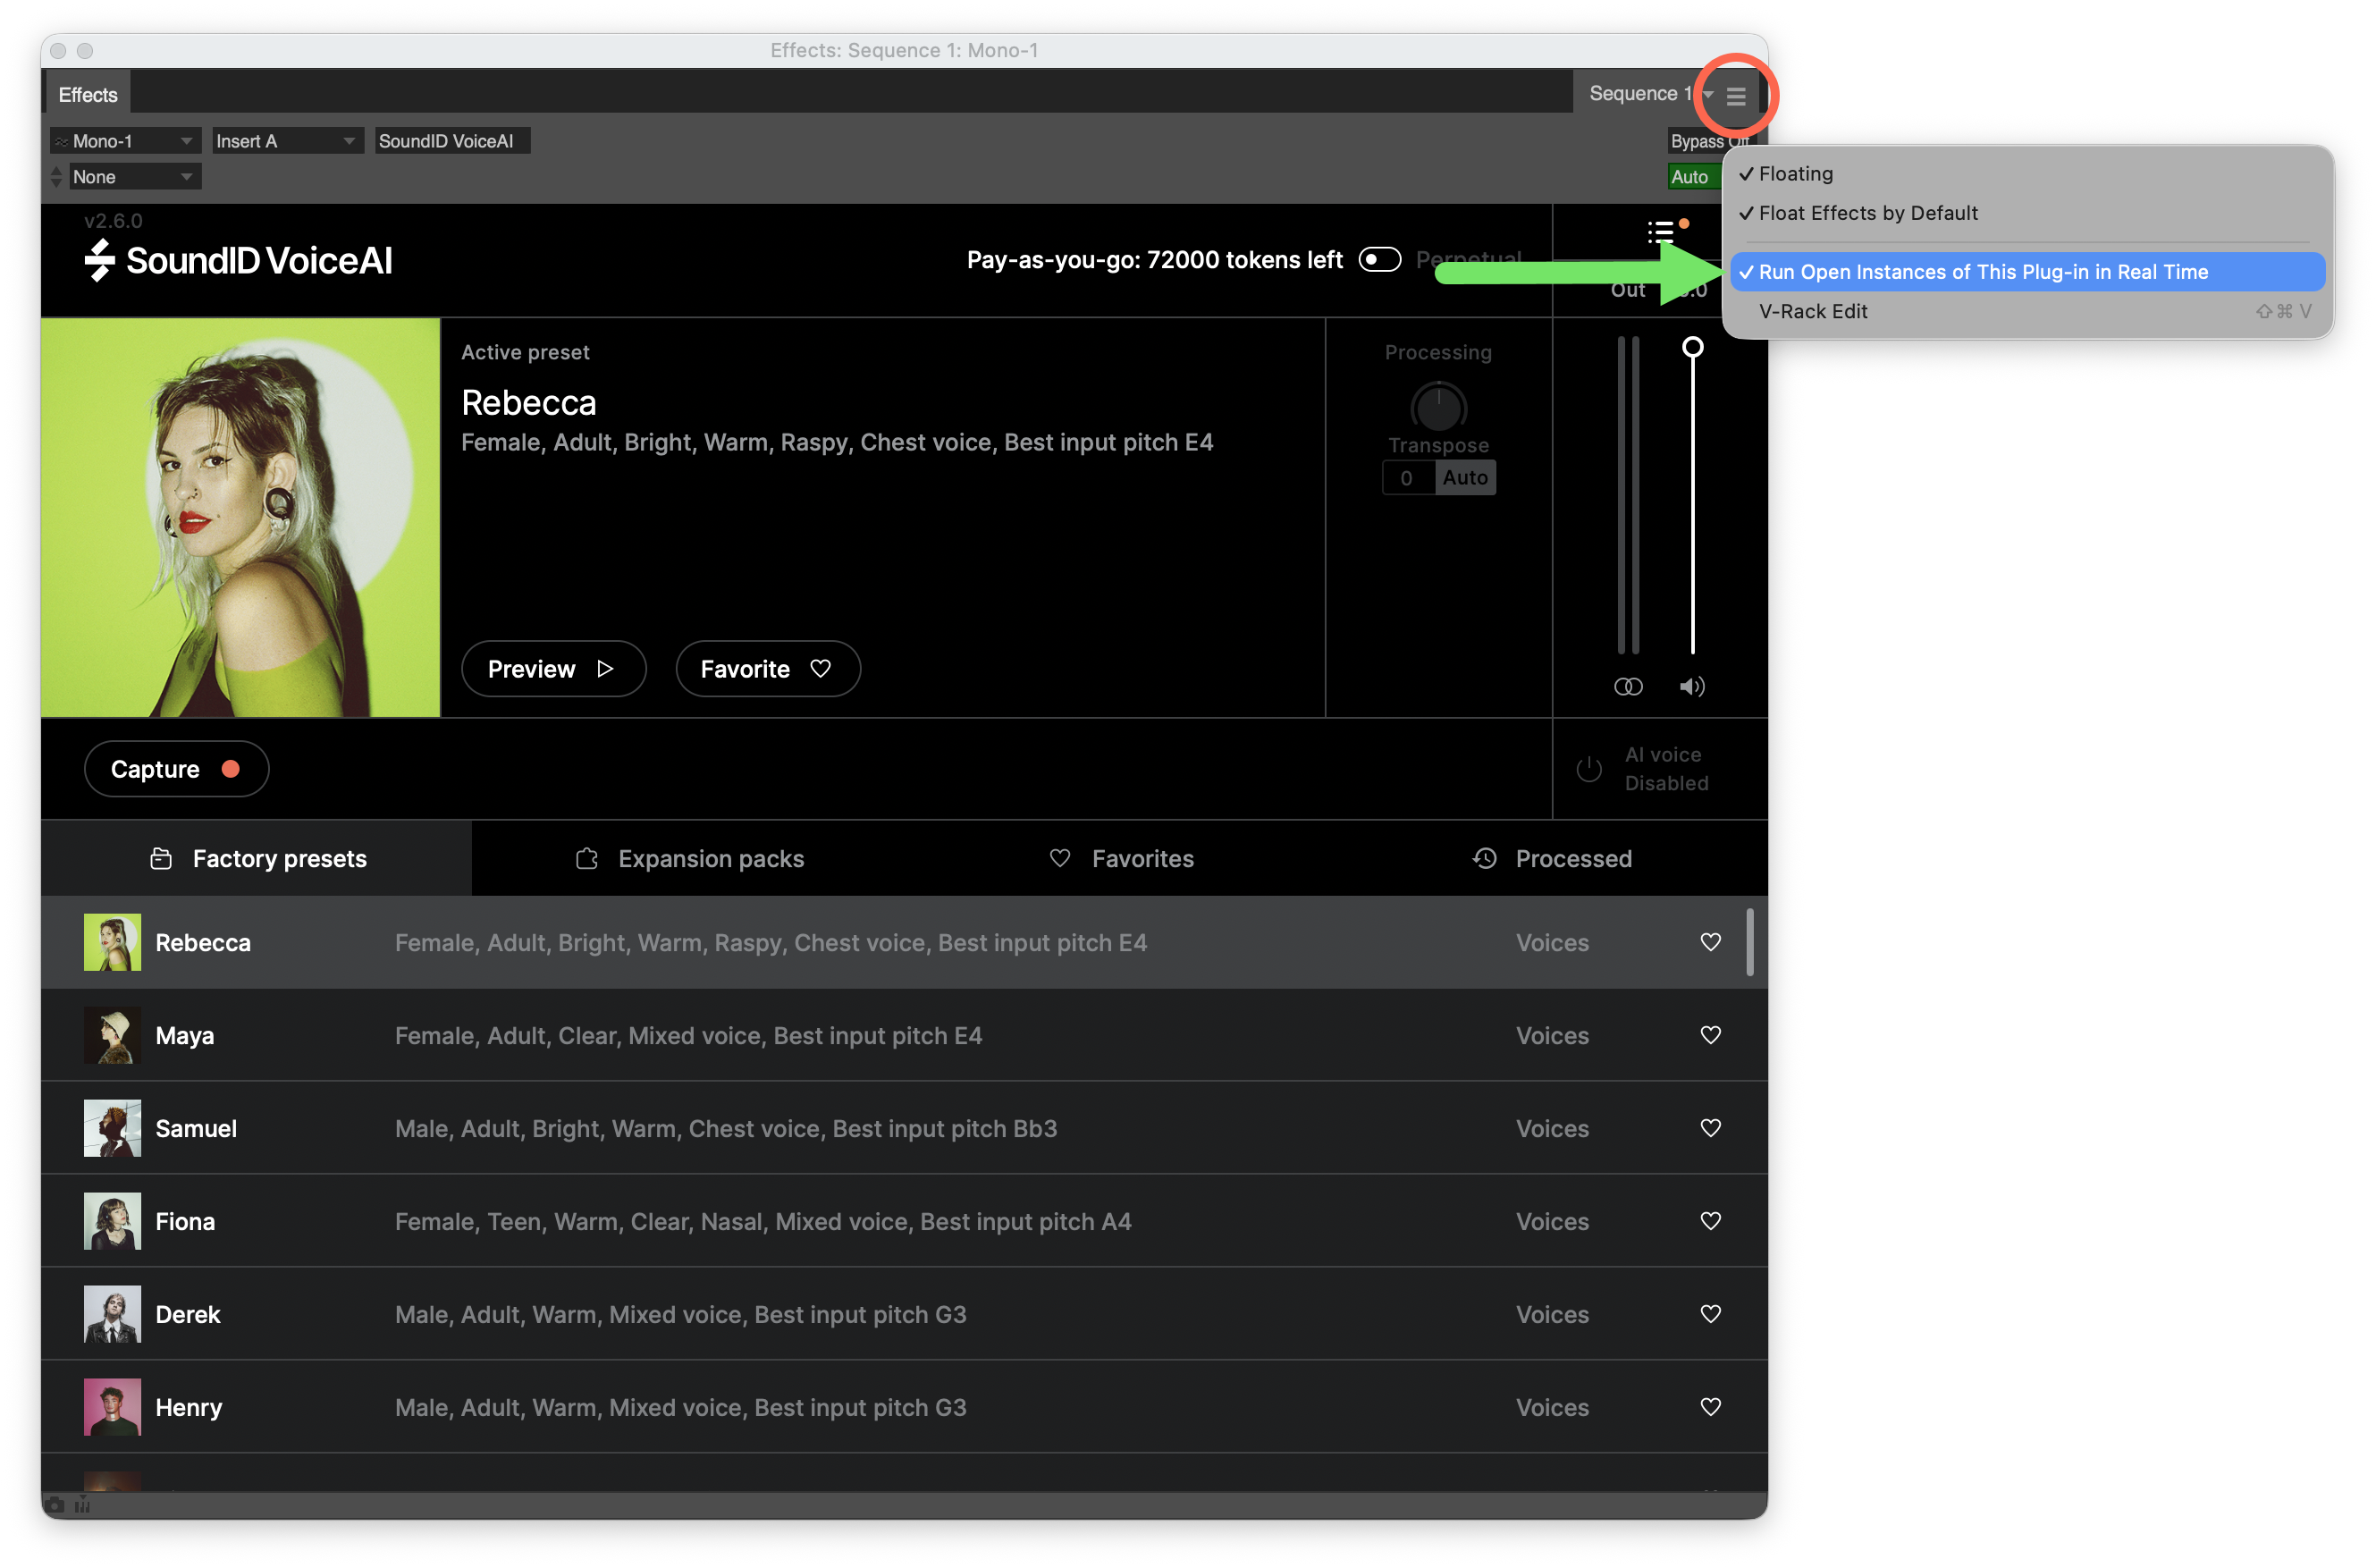2376x1568 pixels.
Task: Favorite the Maya preset heart icon
Action: point(1710,1035)
